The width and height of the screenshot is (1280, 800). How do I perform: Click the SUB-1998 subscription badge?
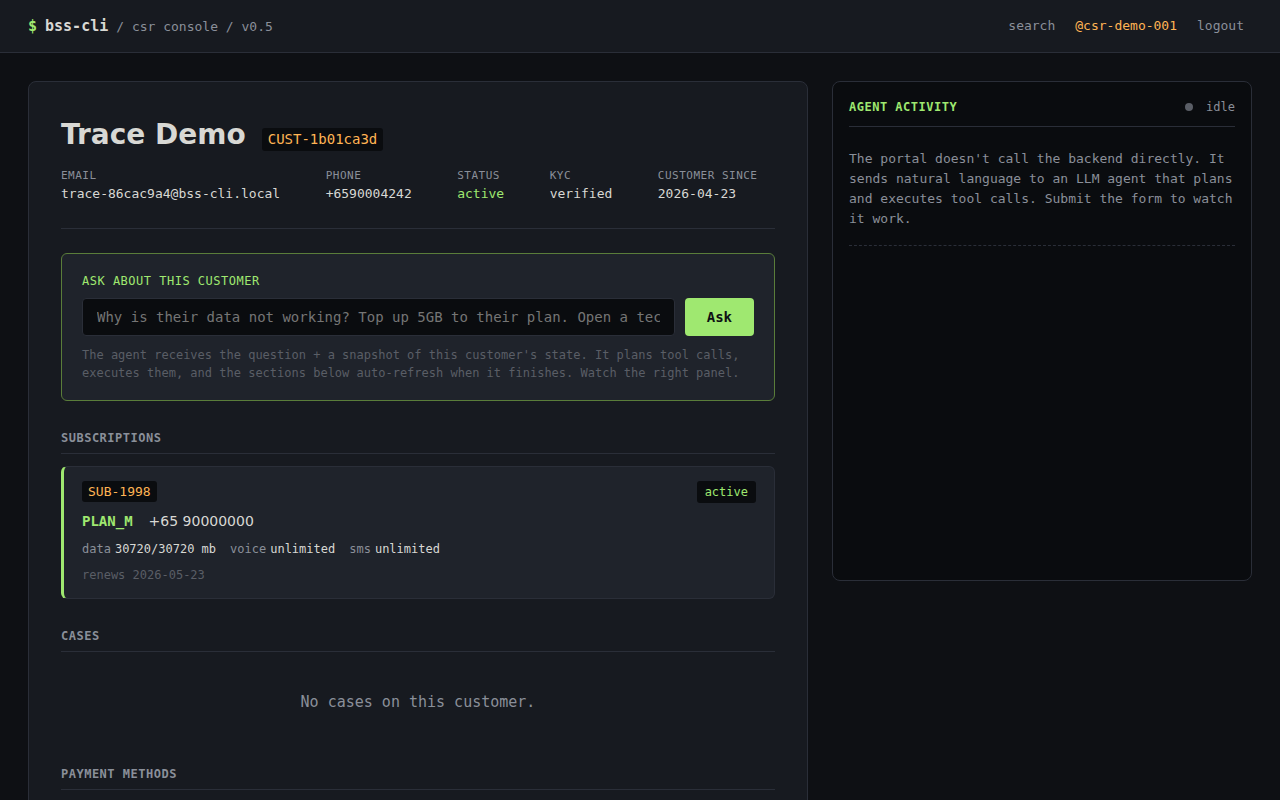coord(119,491)
